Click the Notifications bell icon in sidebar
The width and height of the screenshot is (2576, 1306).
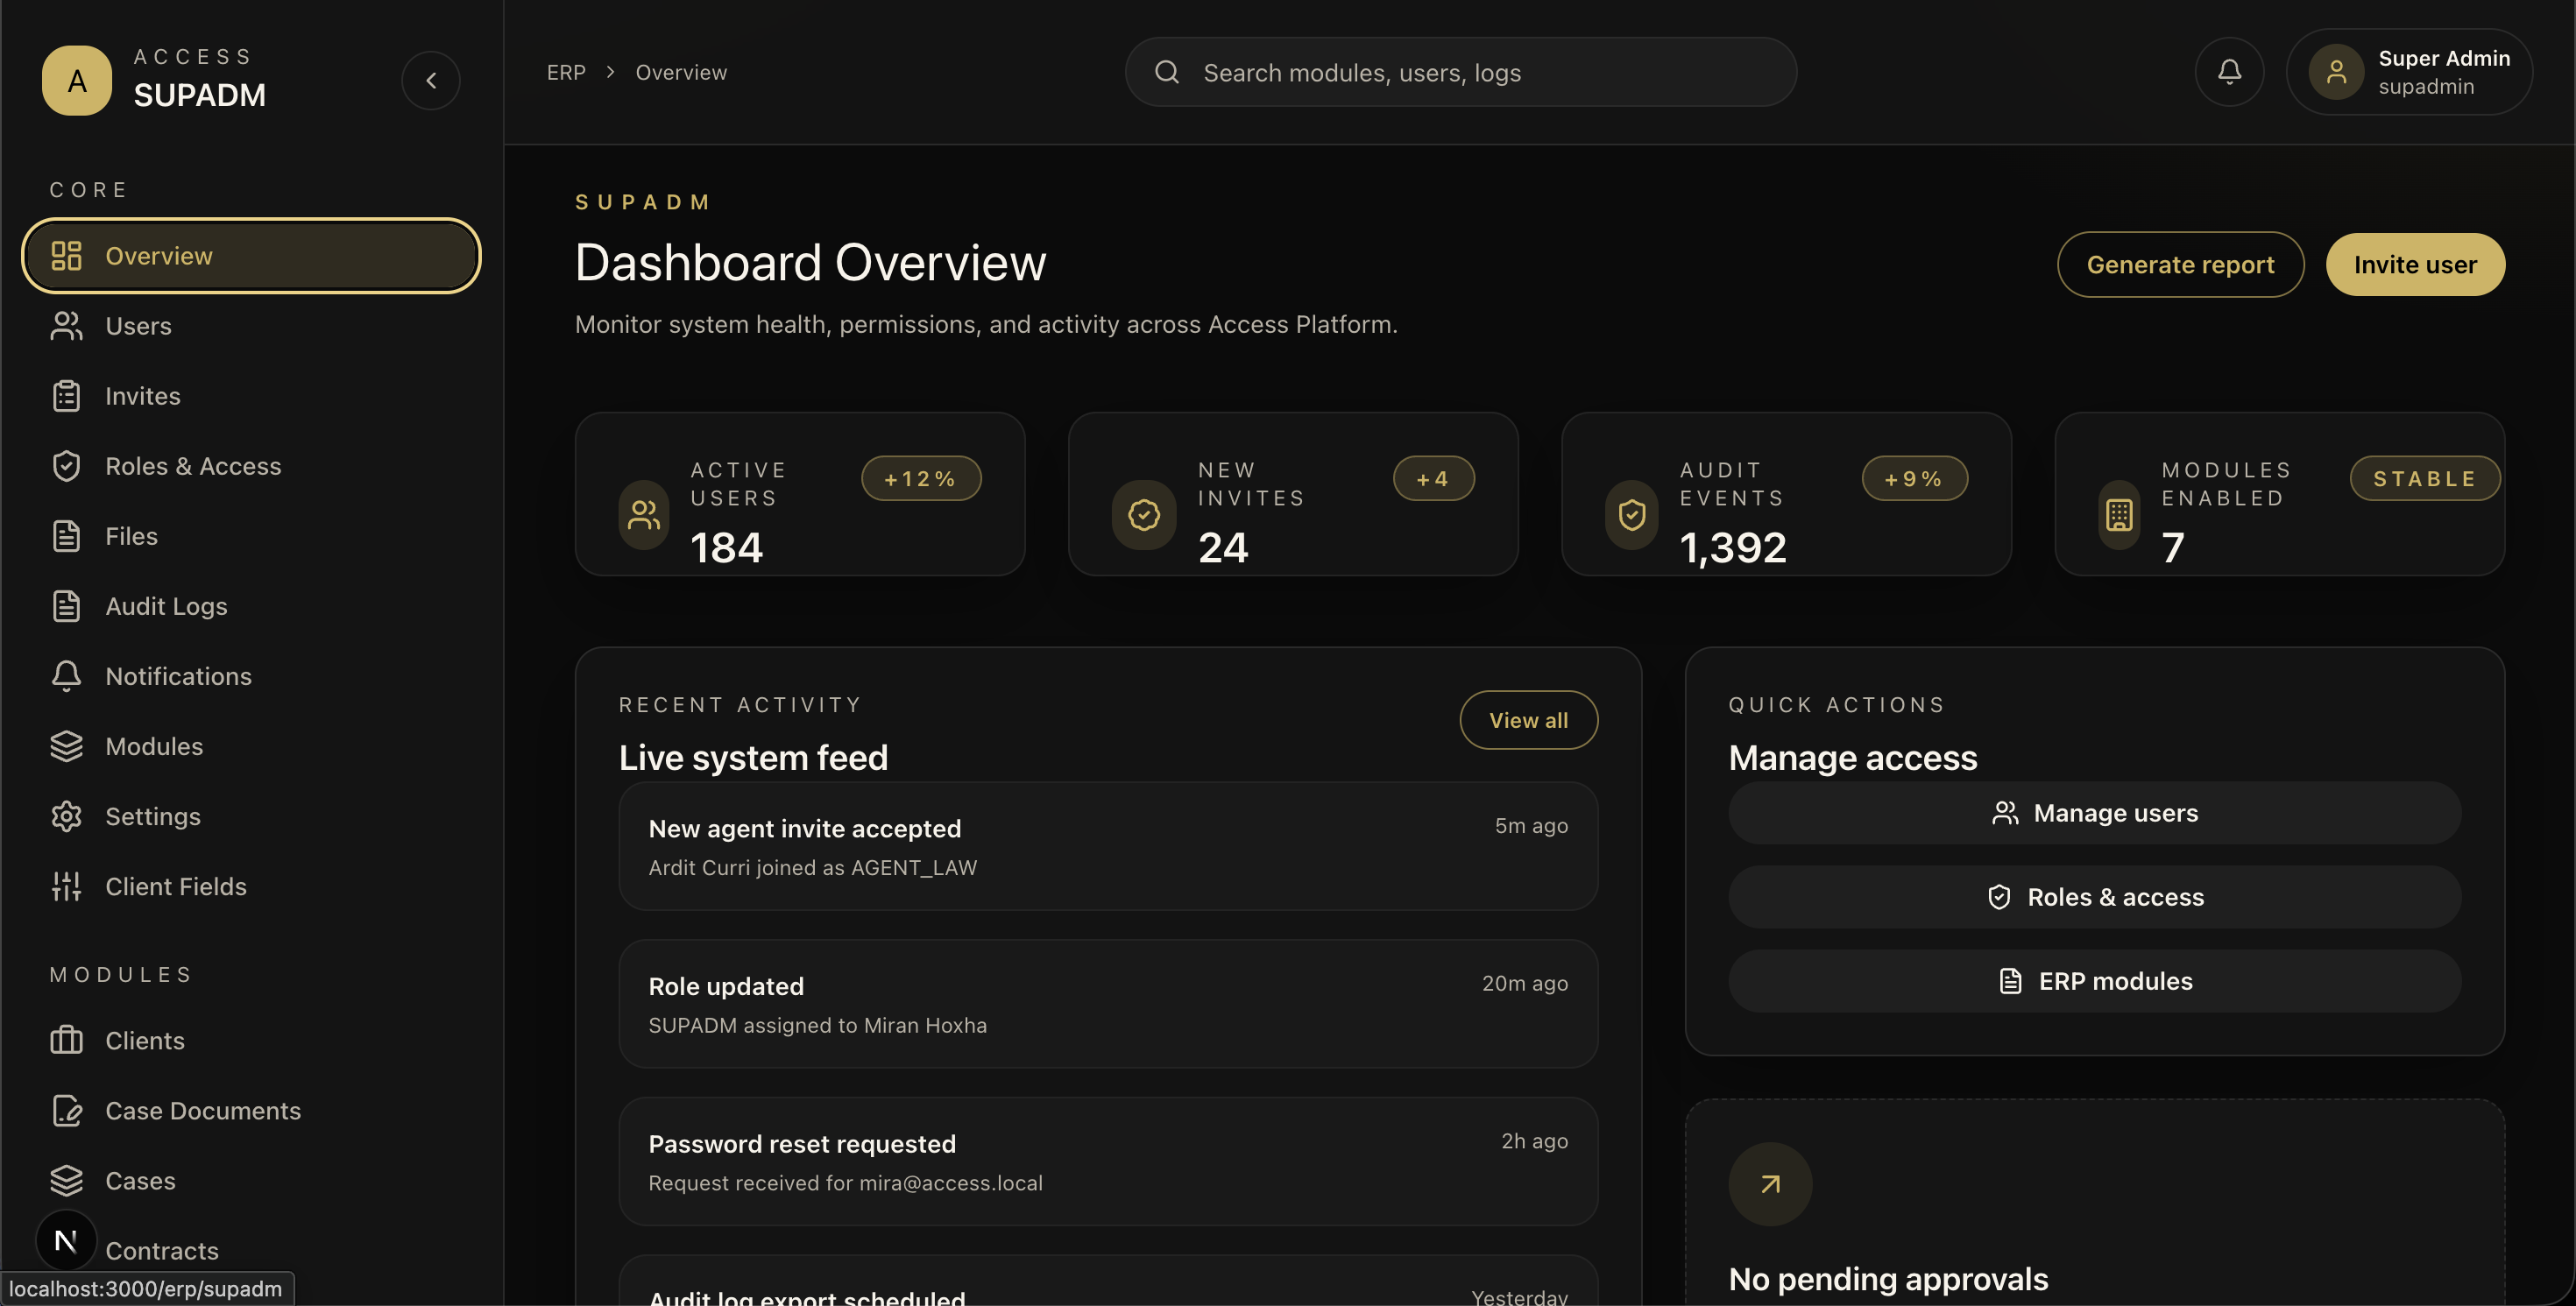click(x=66, y=676)
